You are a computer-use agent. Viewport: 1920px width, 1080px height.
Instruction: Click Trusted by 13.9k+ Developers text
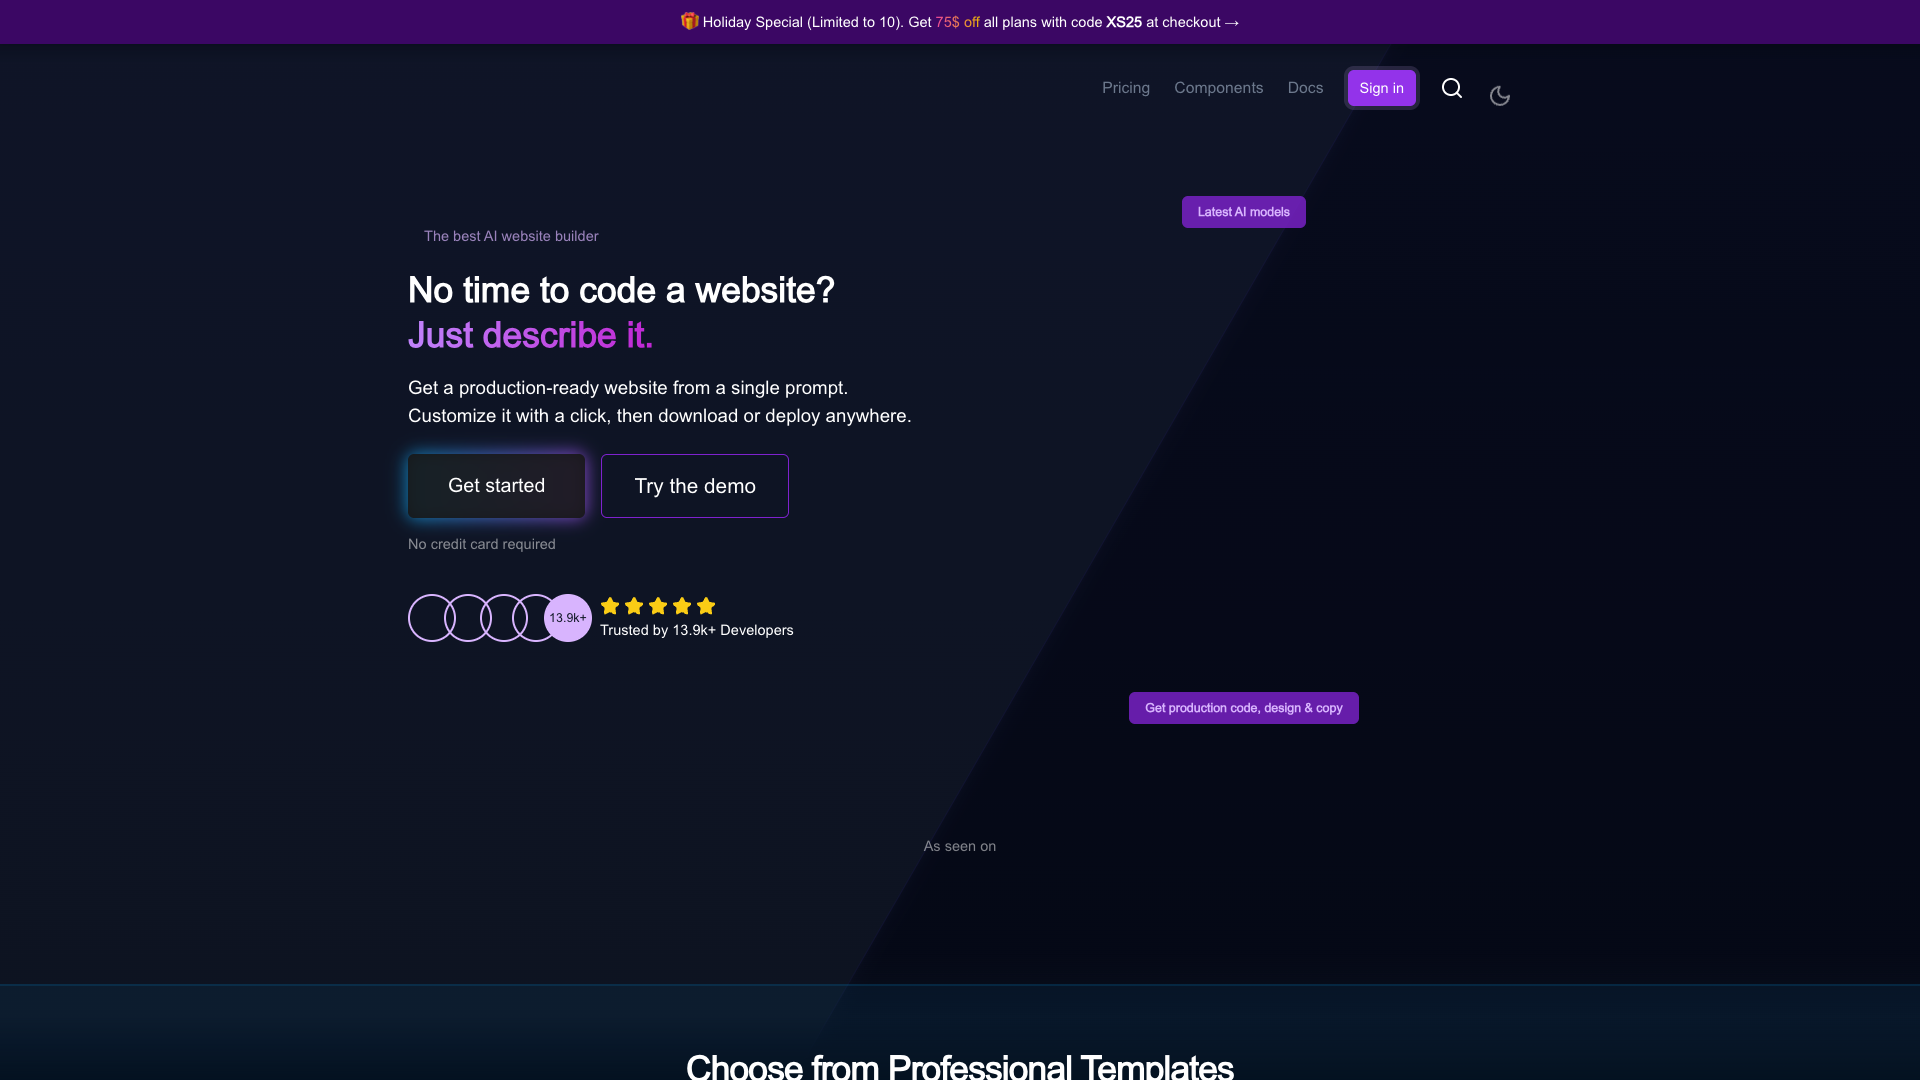coord(697,630)
